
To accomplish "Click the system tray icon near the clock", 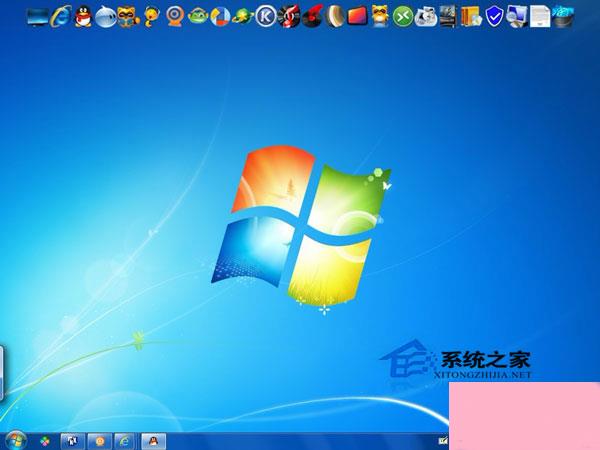I will pos(443,441).
